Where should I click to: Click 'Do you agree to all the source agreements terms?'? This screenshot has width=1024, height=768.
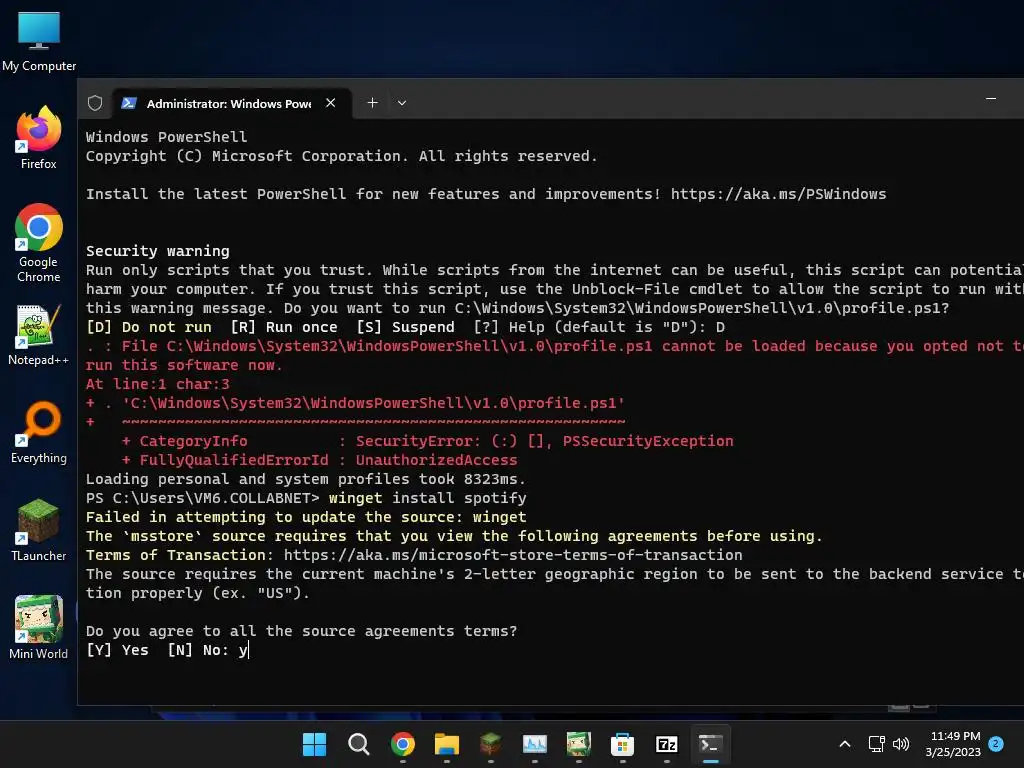(x=301, y=632)
